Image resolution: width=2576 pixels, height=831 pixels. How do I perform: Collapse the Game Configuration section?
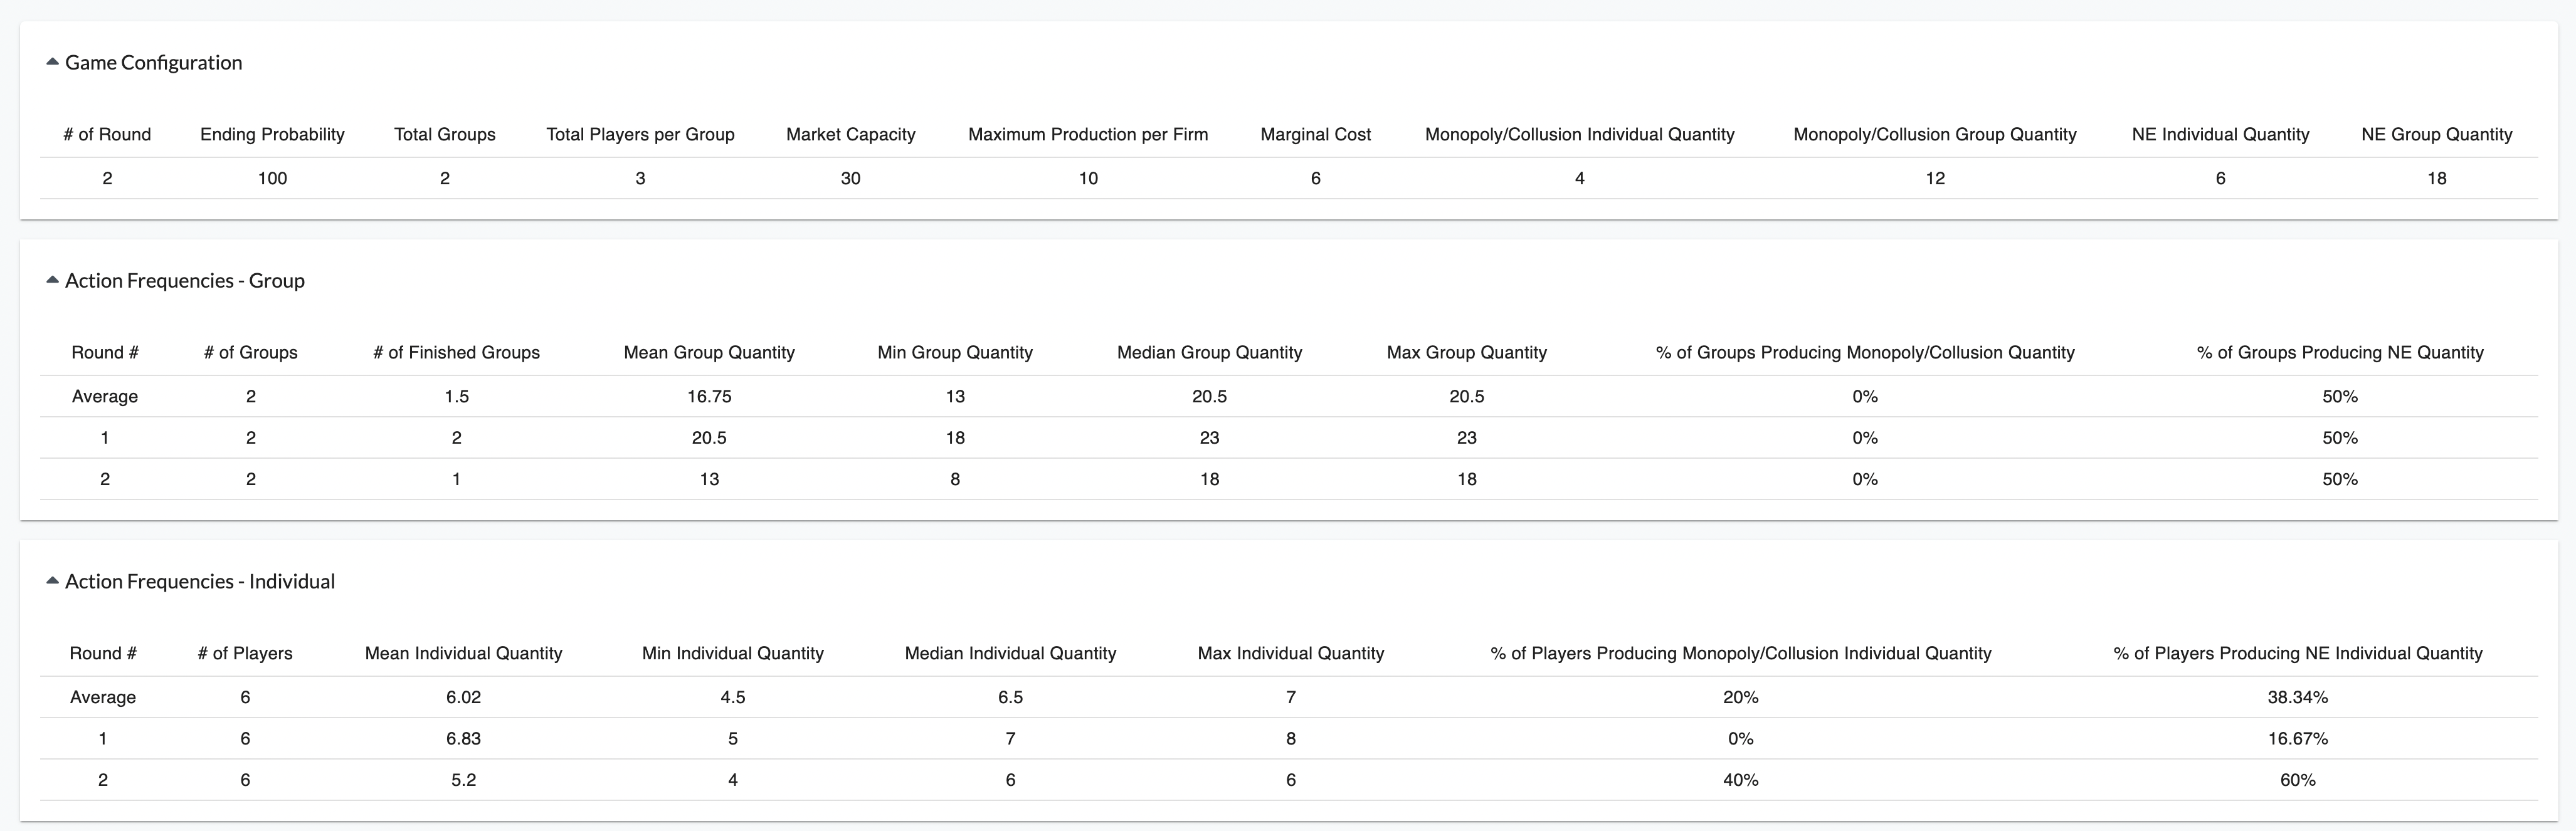[x=53, y=62]
